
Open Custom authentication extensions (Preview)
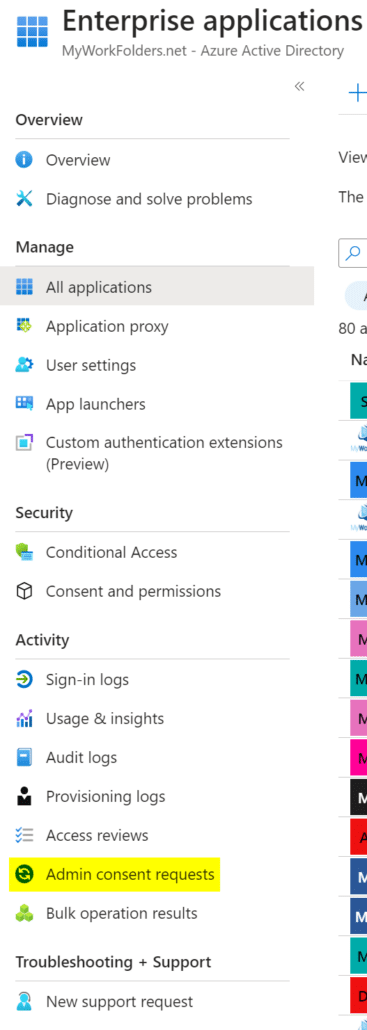click(x=164, y=453)
